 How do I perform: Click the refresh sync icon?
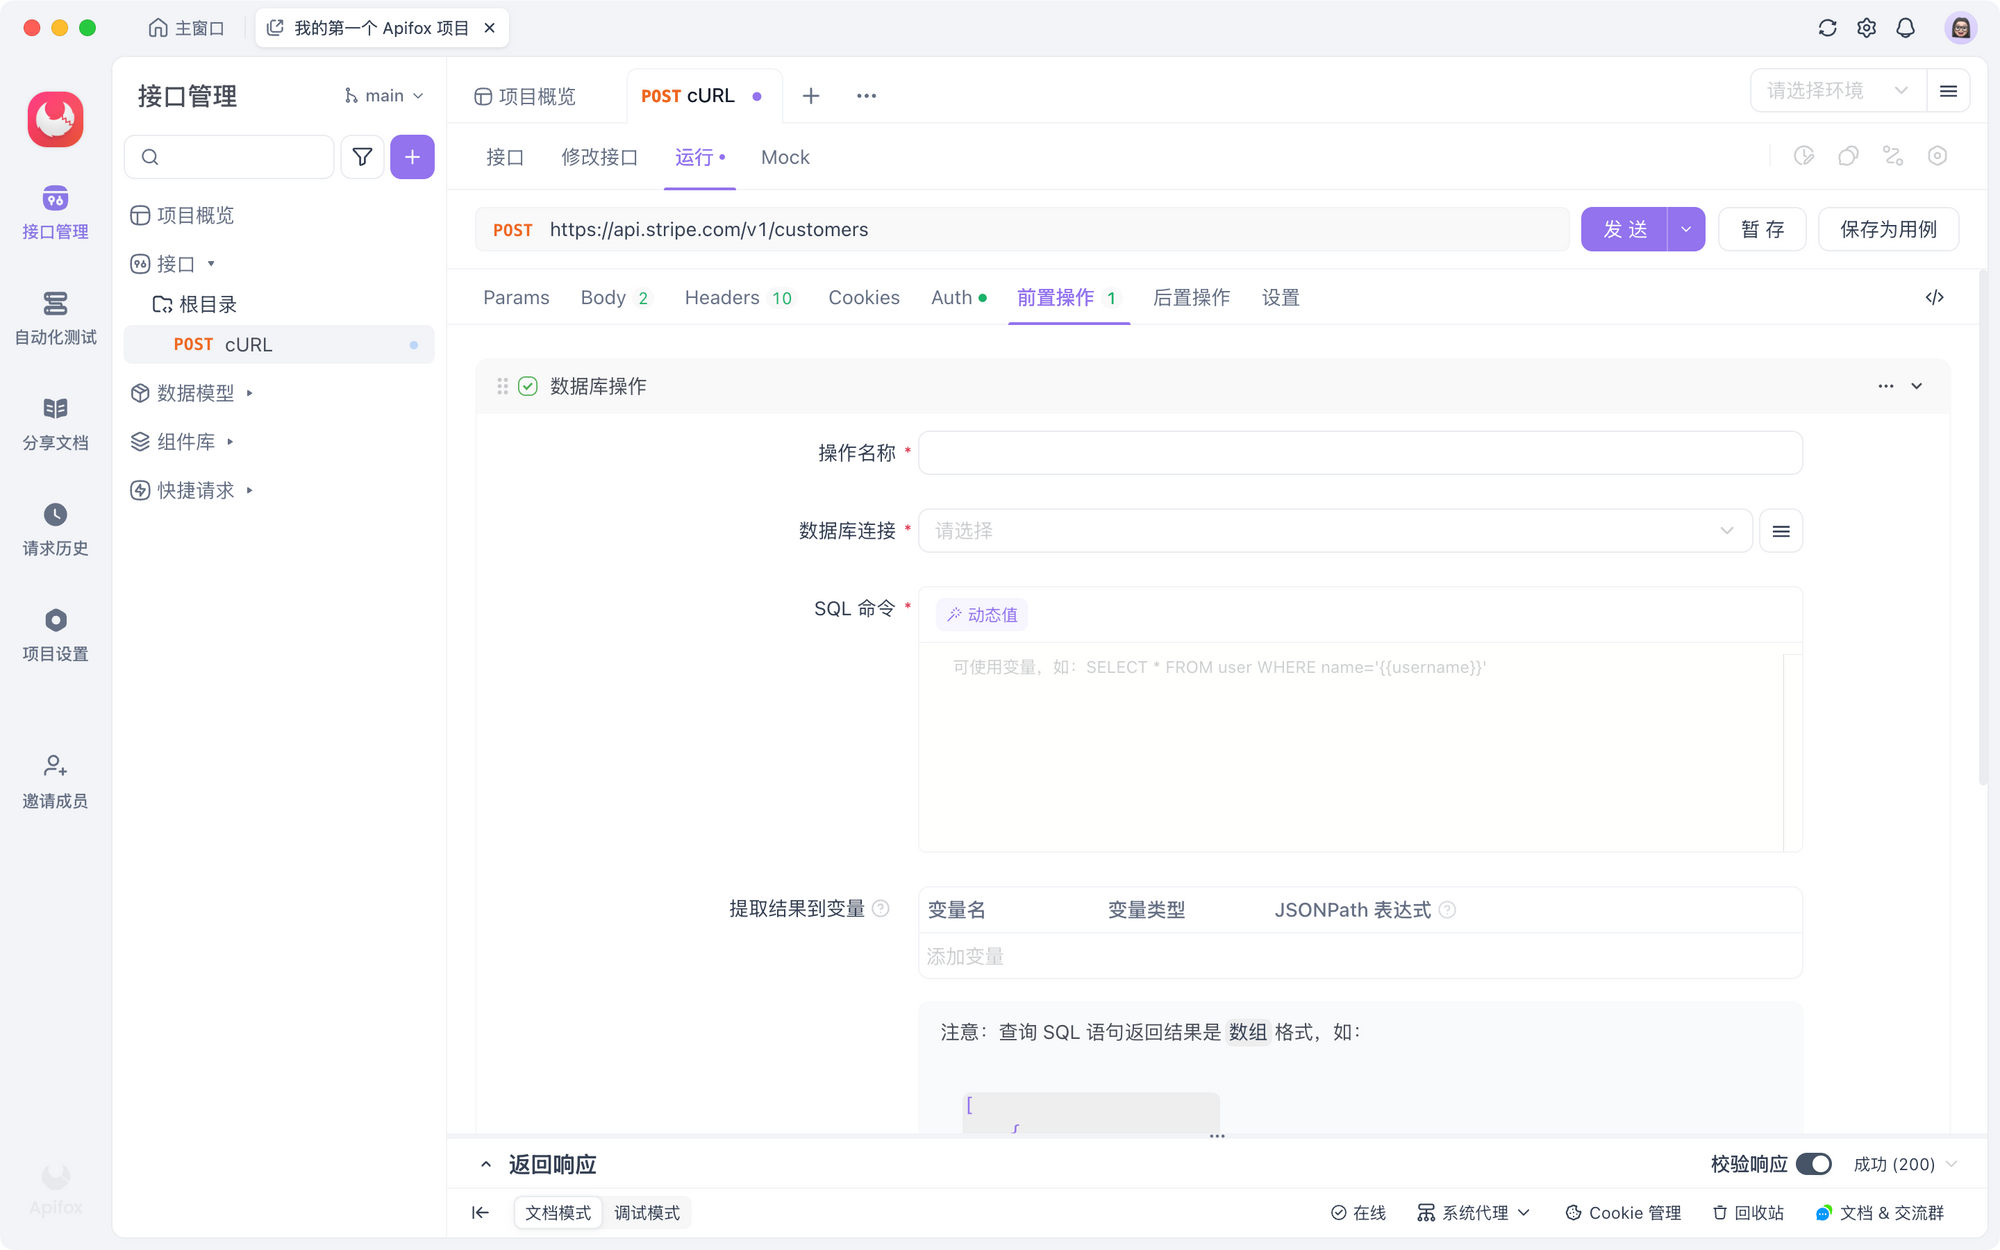pos(1827,28)
